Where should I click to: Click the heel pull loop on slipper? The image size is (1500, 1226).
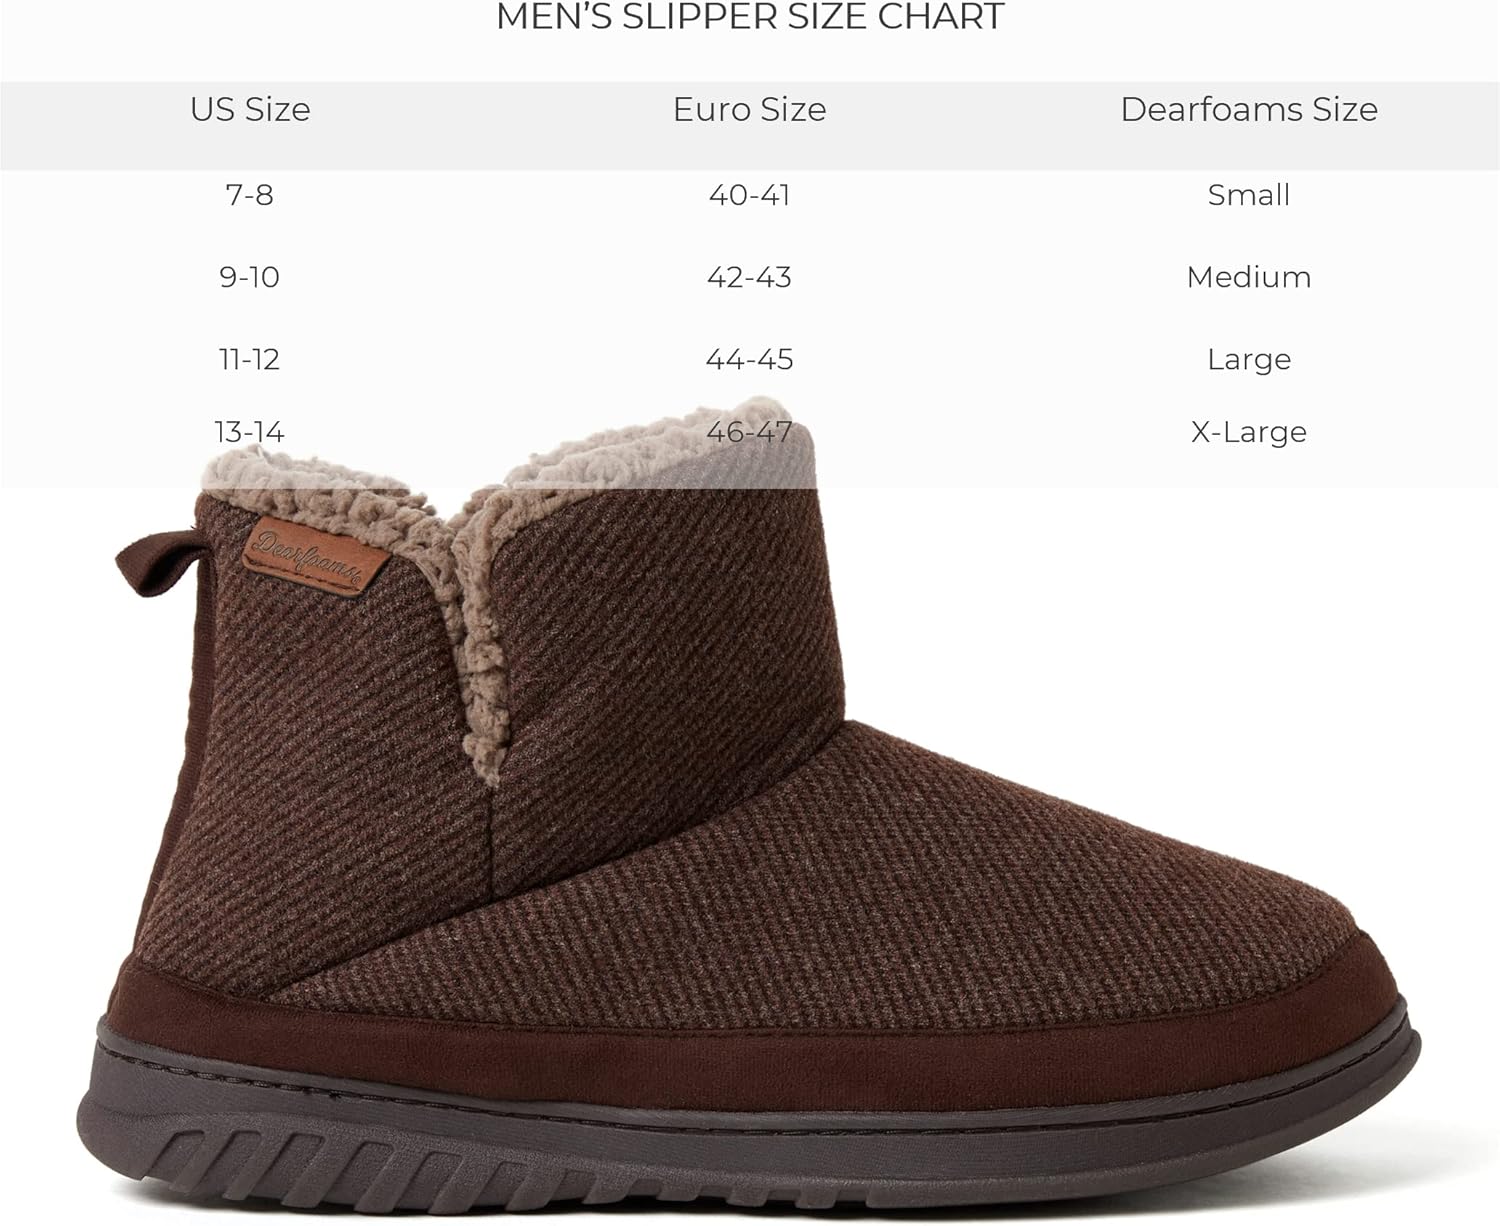[156, 562]
